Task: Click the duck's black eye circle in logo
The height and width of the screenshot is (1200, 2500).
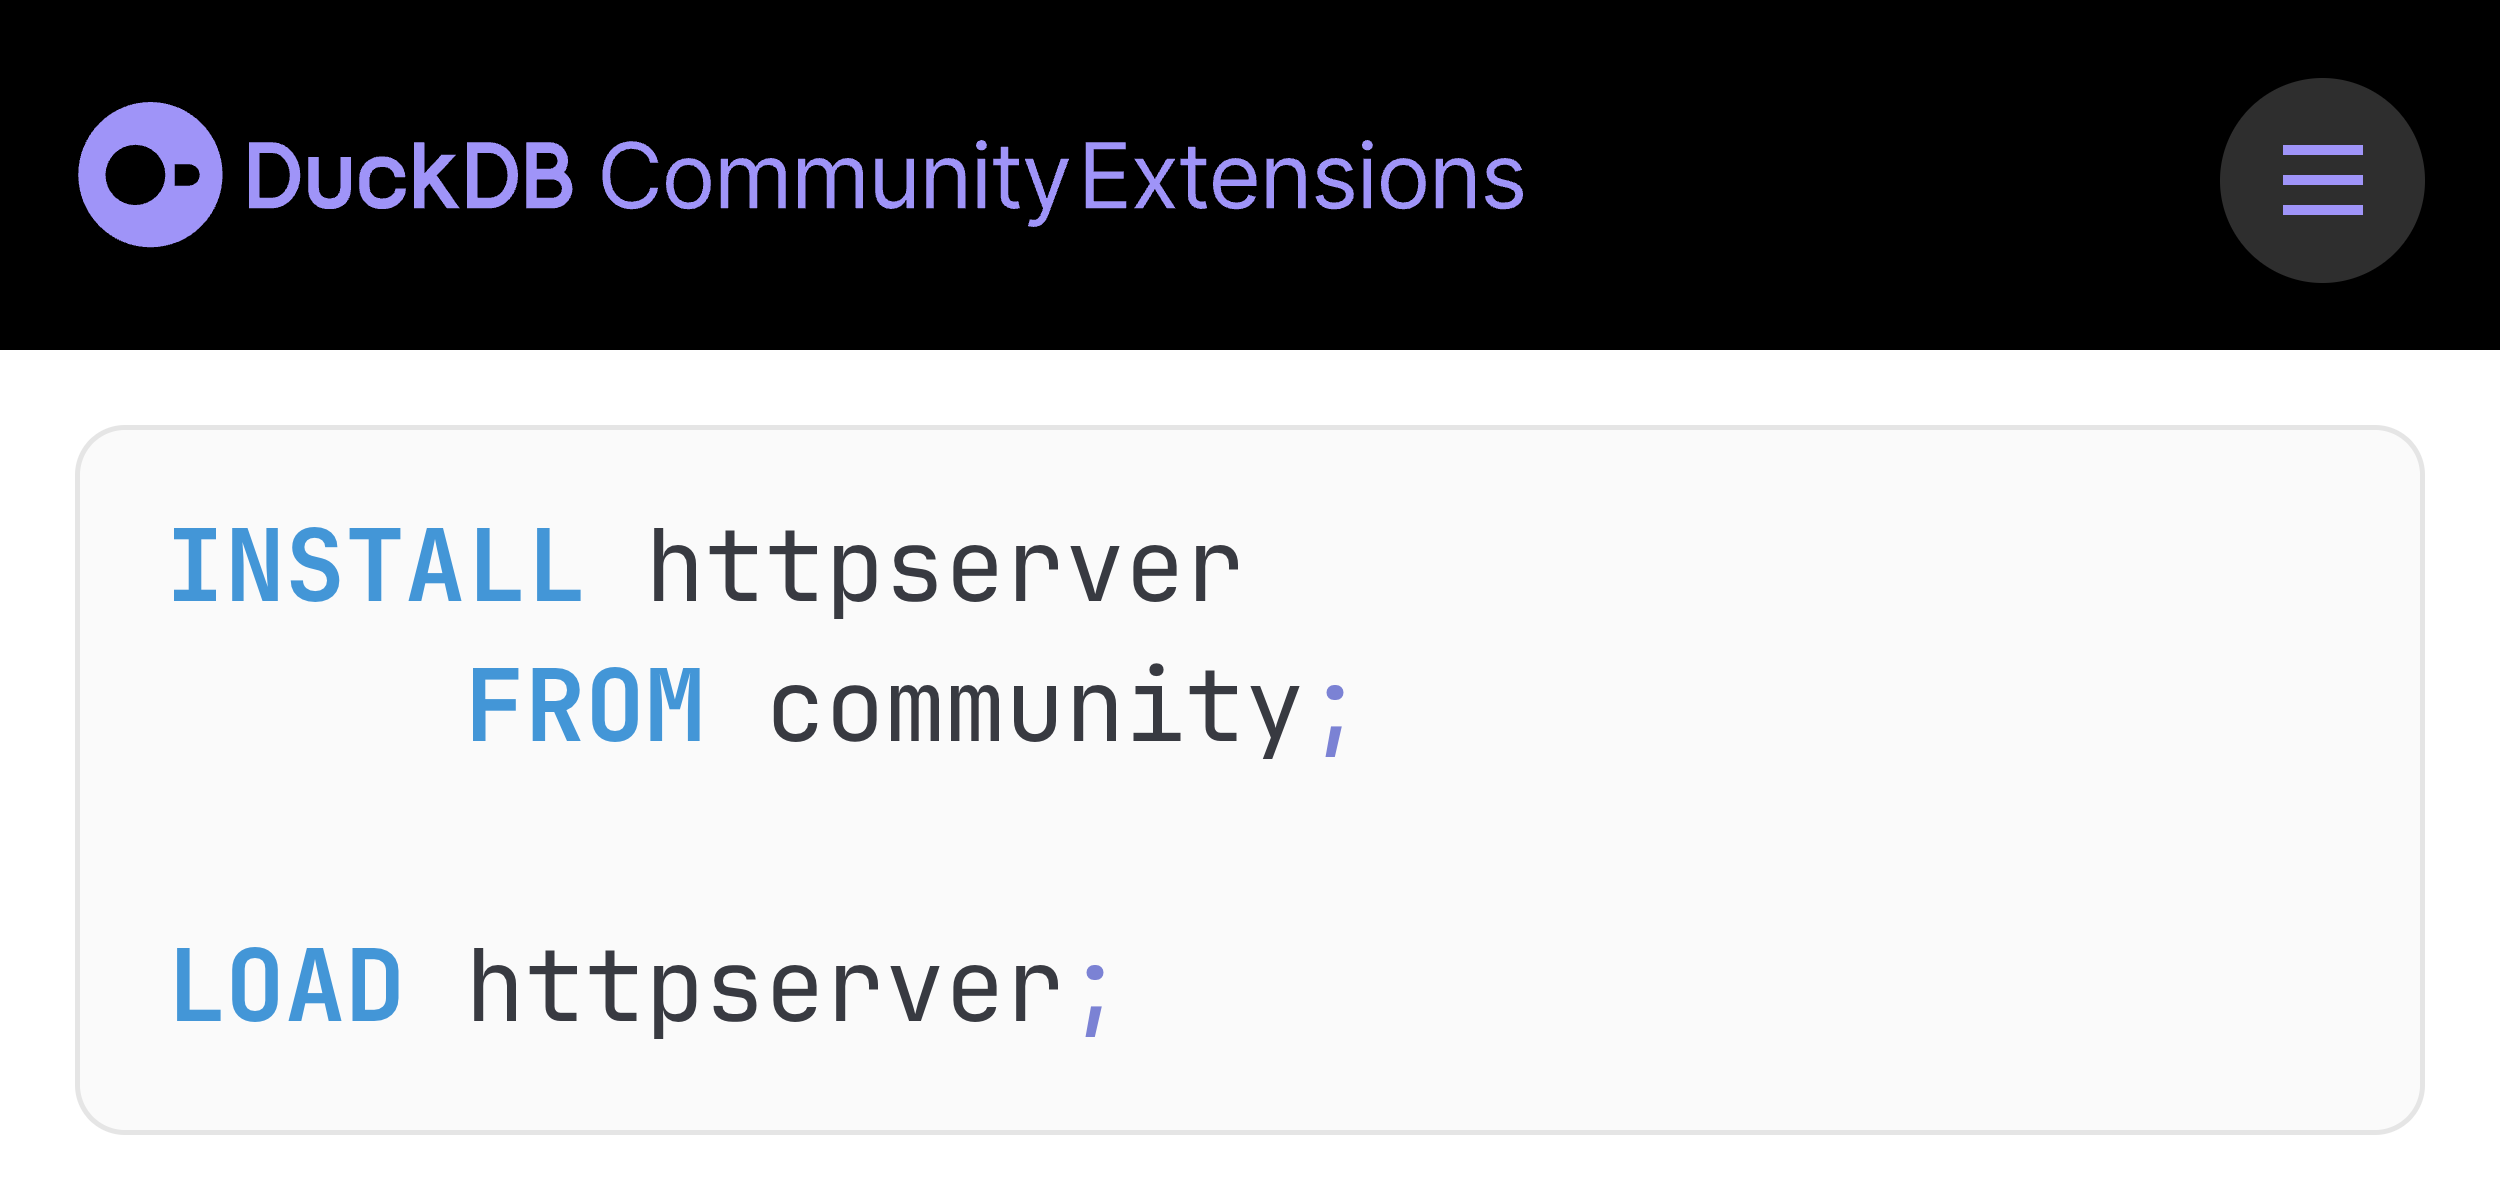Action: click(x=135, y=174)
